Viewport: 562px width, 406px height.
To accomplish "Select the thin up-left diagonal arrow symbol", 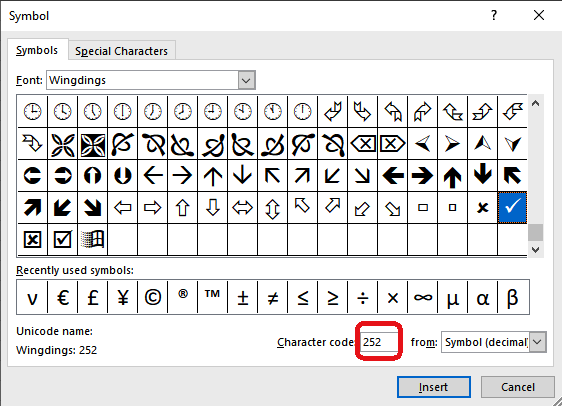I will [272, 176].
